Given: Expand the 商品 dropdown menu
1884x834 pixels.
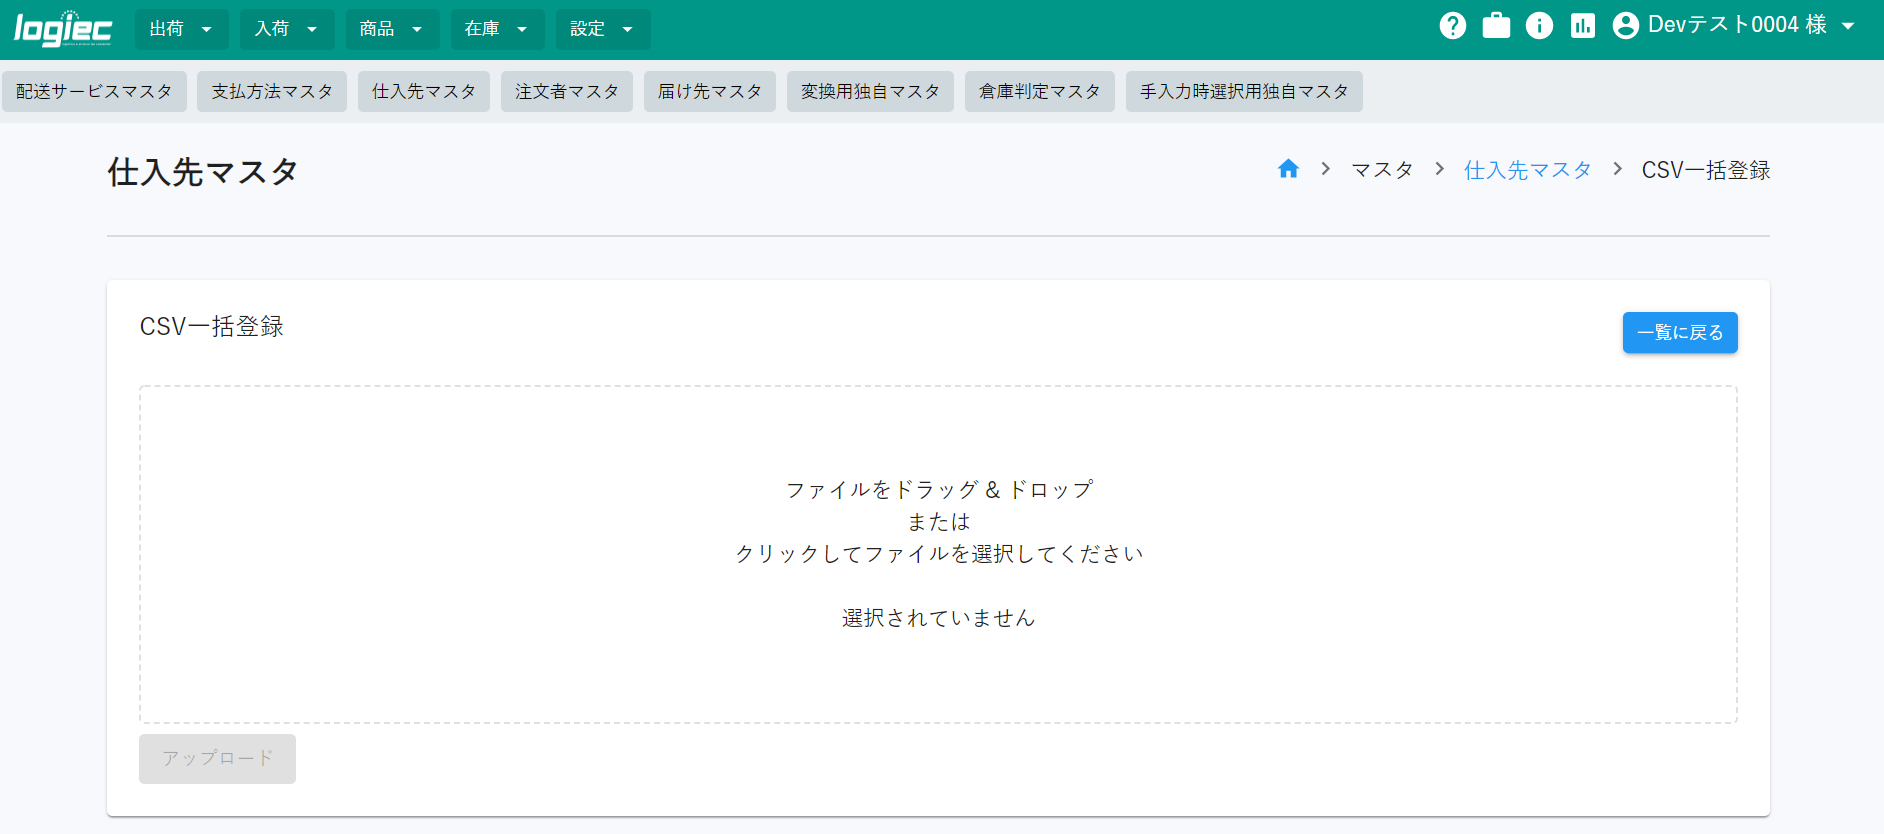Looking at the screenshot, I should click(x=392, y=29).
